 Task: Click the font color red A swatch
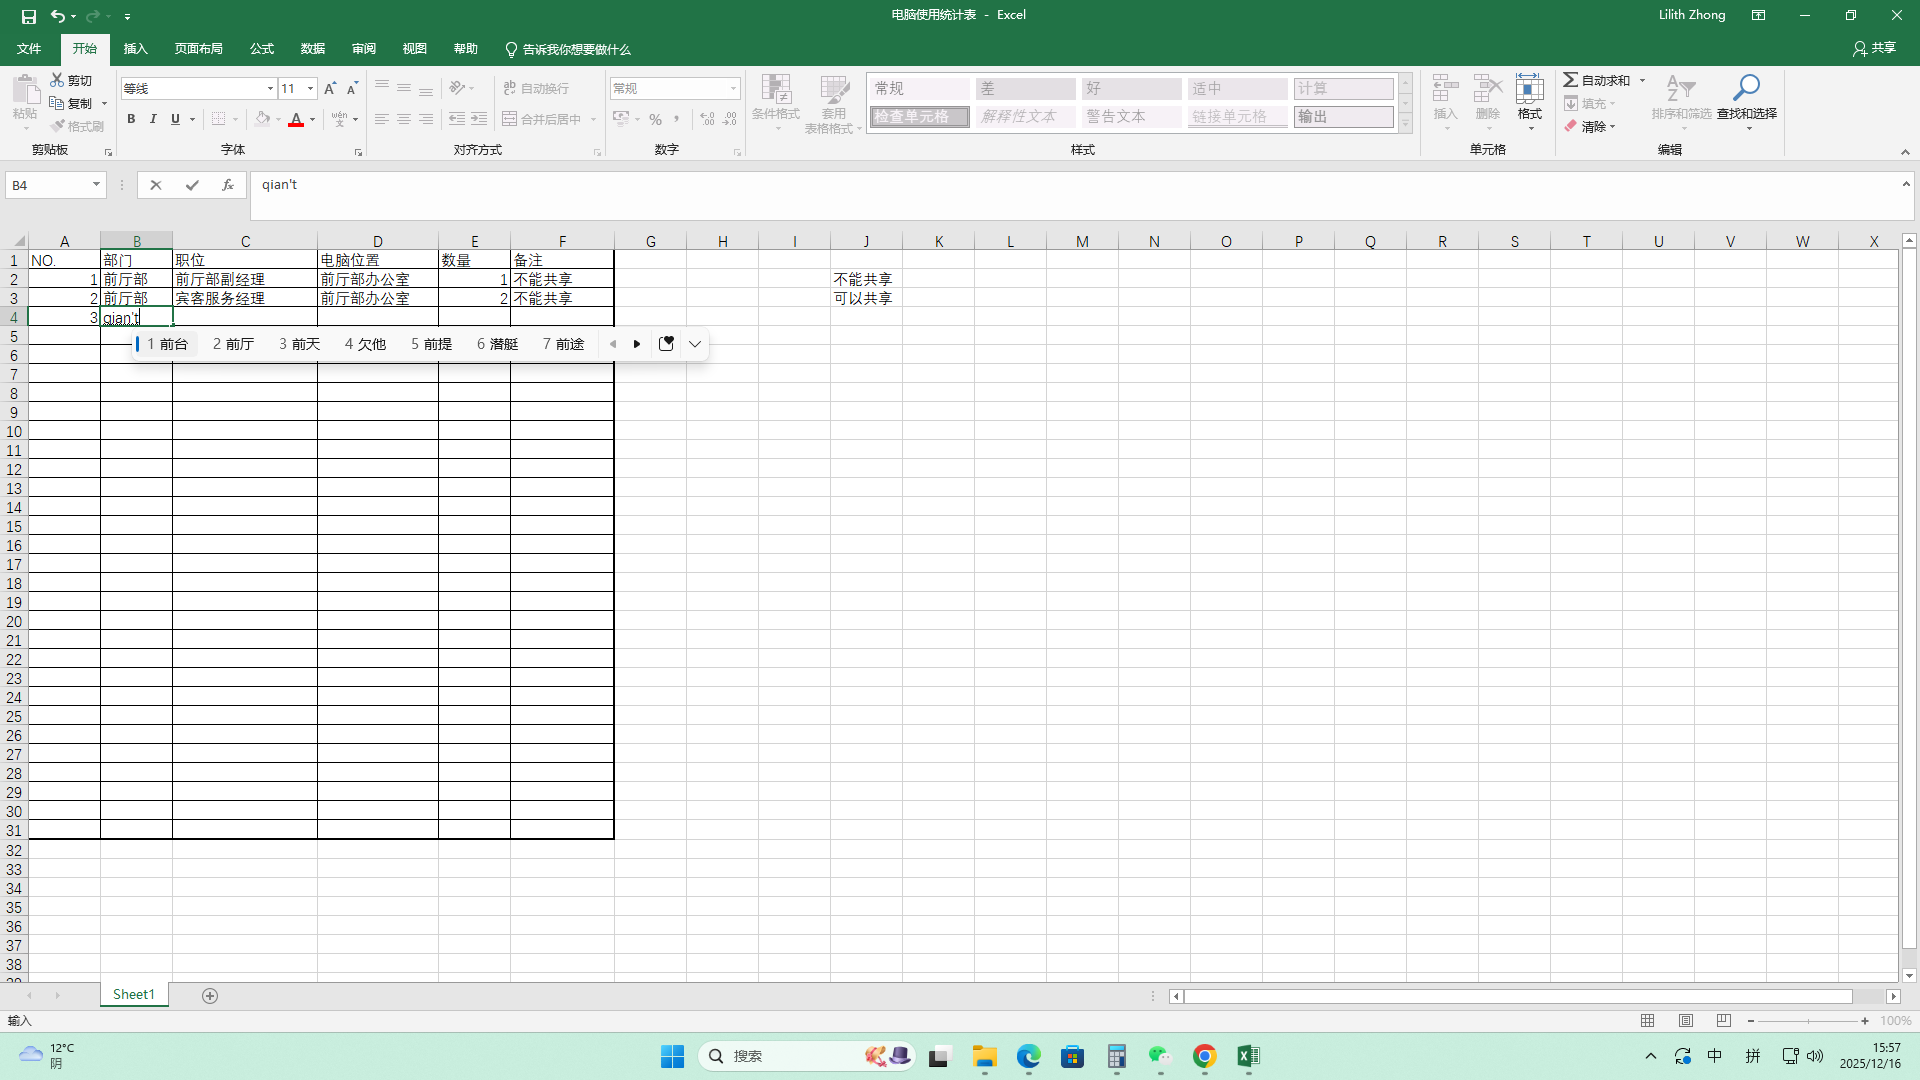pos(296,120)
